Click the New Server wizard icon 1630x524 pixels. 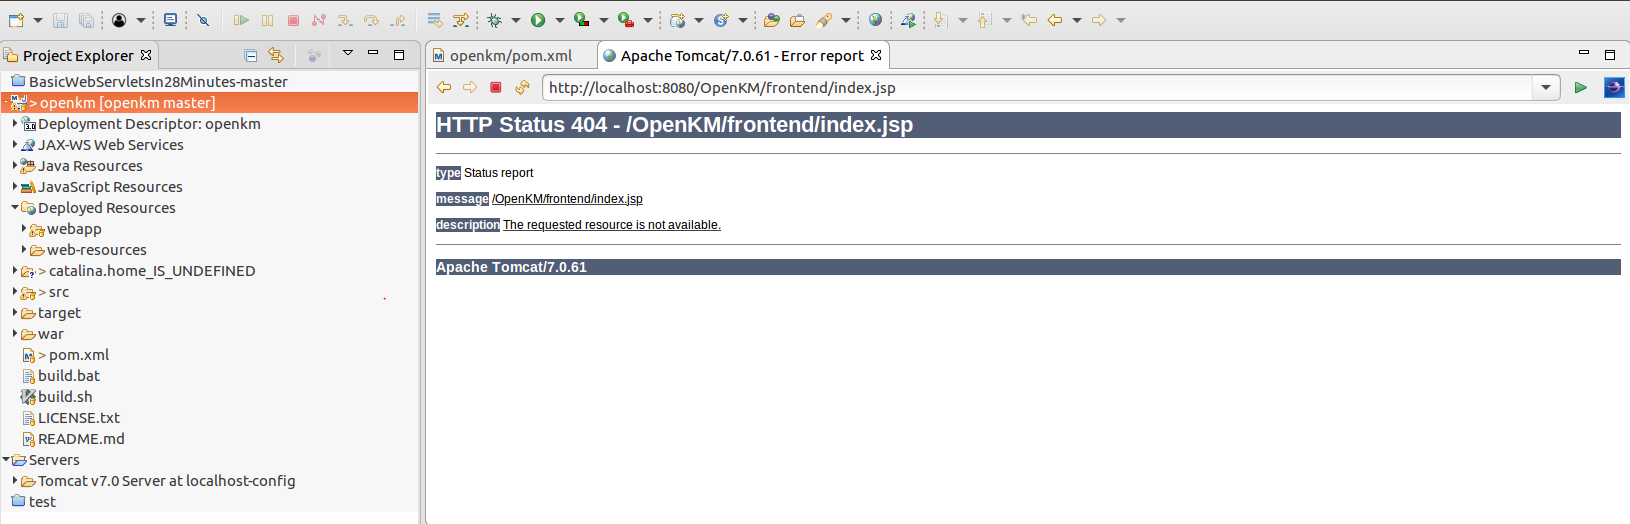click(x=677, y=20)
